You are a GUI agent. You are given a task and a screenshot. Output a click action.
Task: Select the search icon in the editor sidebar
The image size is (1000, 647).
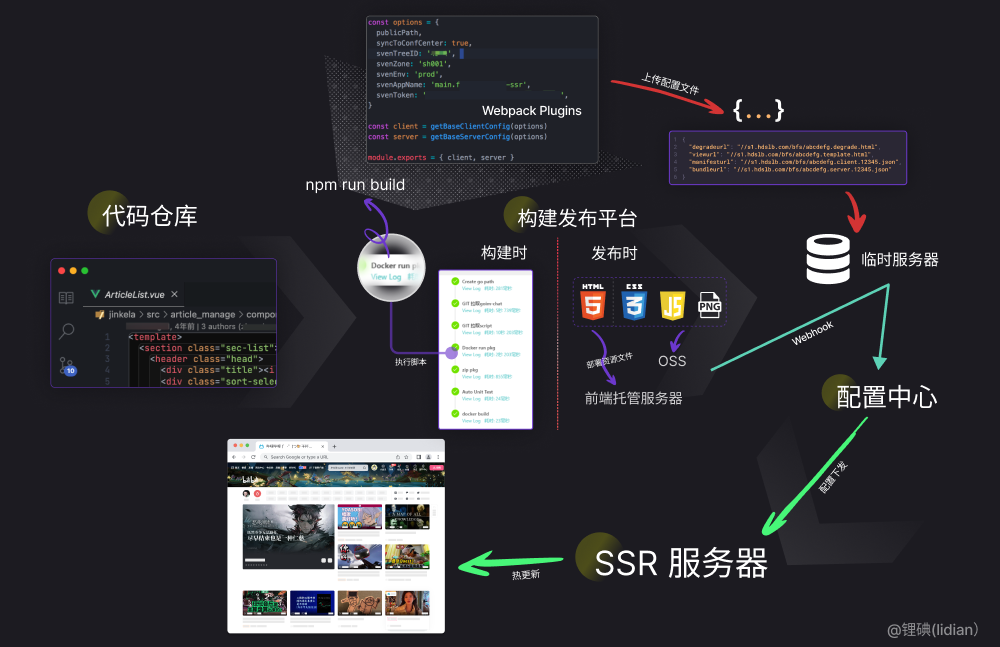pyautogui.click(x=67, y=331)
